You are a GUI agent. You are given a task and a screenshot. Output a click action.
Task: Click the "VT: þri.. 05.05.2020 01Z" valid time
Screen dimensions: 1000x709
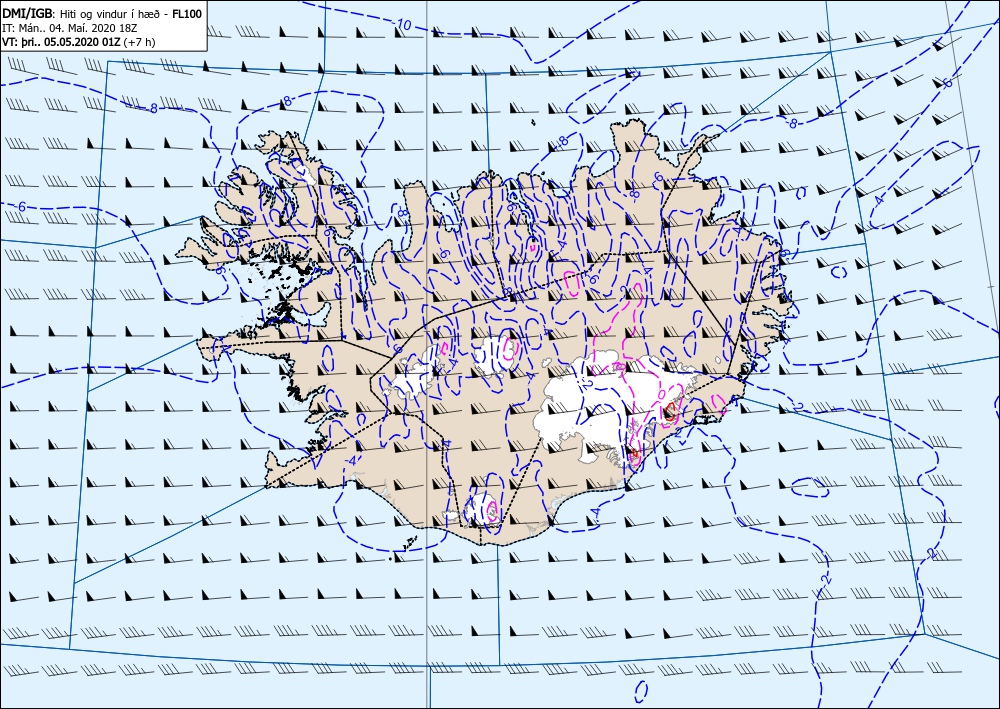(62, 42)
